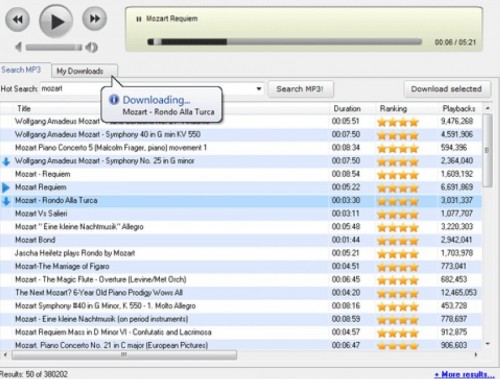Screen dimensions: 500x379
Task: Click the 00:01:44 duration cell
Action: [346, 240]
